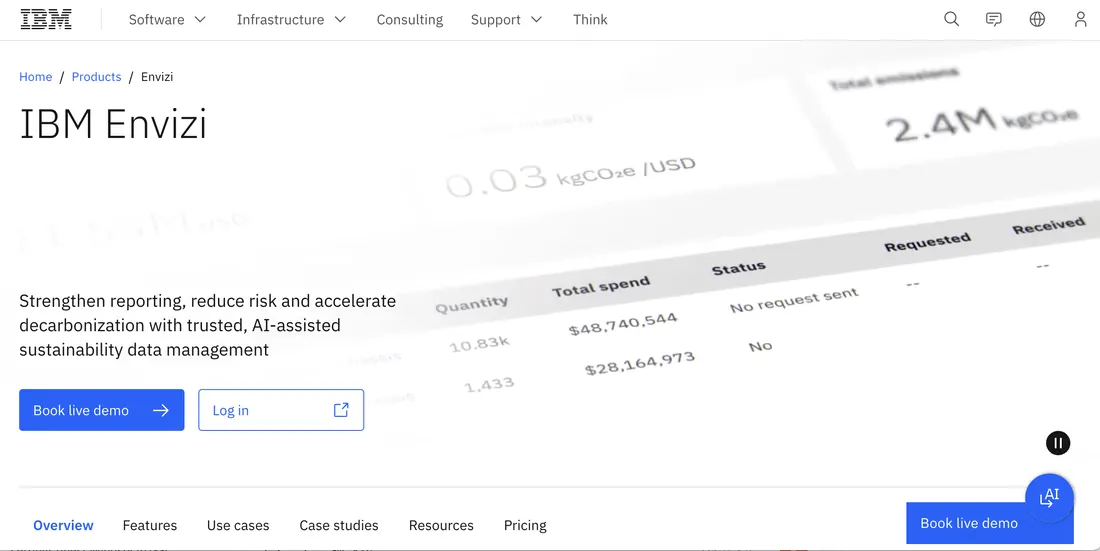This screenshot has width=1100, height=551.
Task: Click the blue Book live demo hero button
Action: 102,410
